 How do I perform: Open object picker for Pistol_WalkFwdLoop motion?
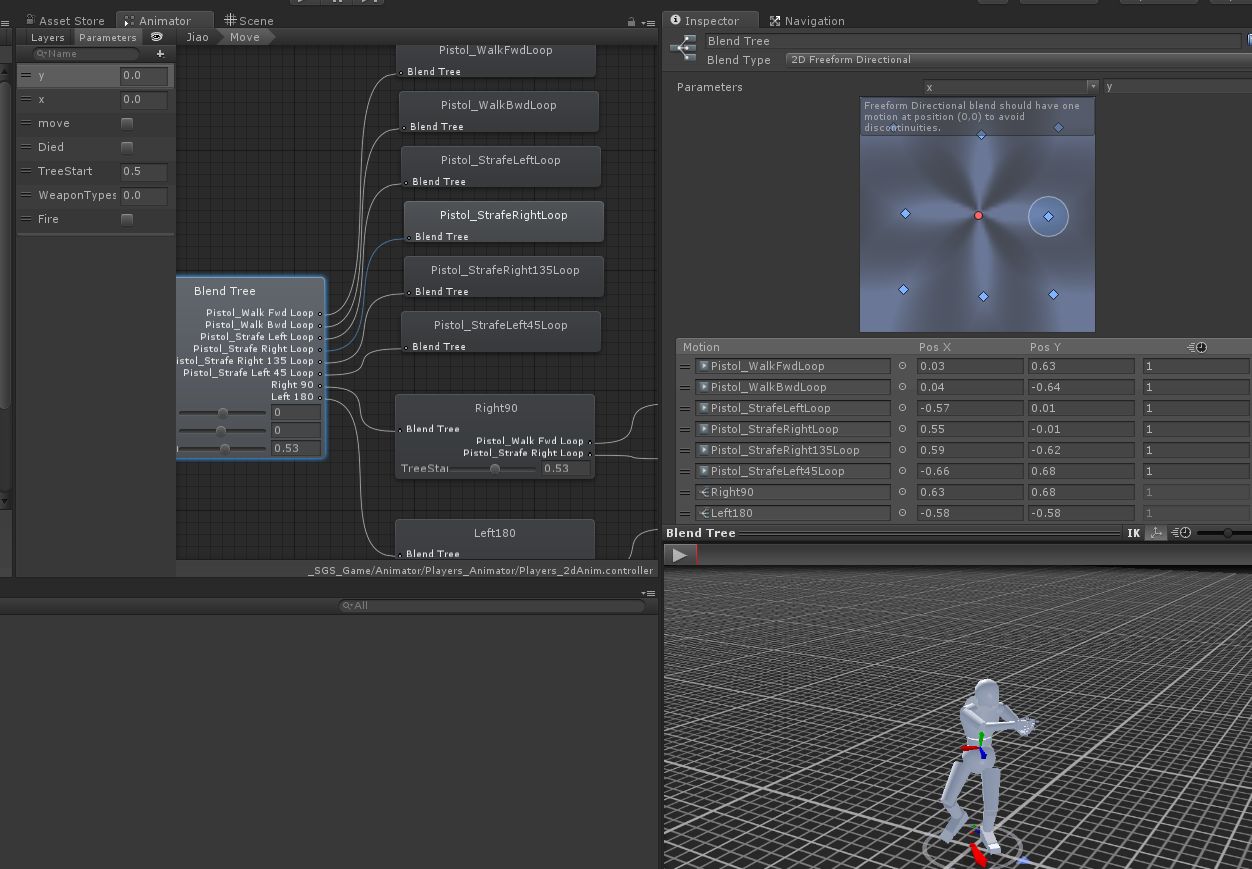(x=902, y=366)
